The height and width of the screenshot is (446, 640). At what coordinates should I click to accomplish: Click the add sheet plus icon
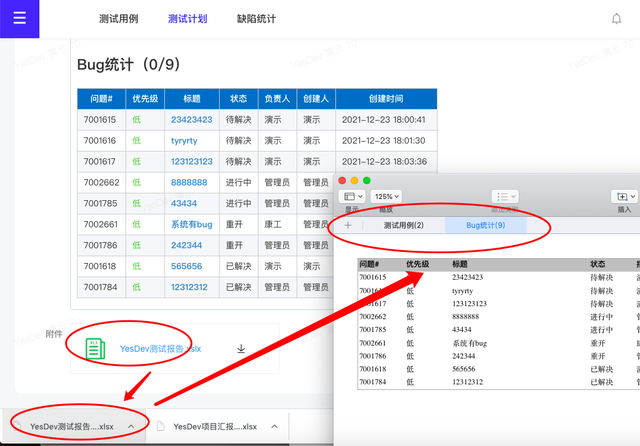pyautogui.click(x=348, y=225)
